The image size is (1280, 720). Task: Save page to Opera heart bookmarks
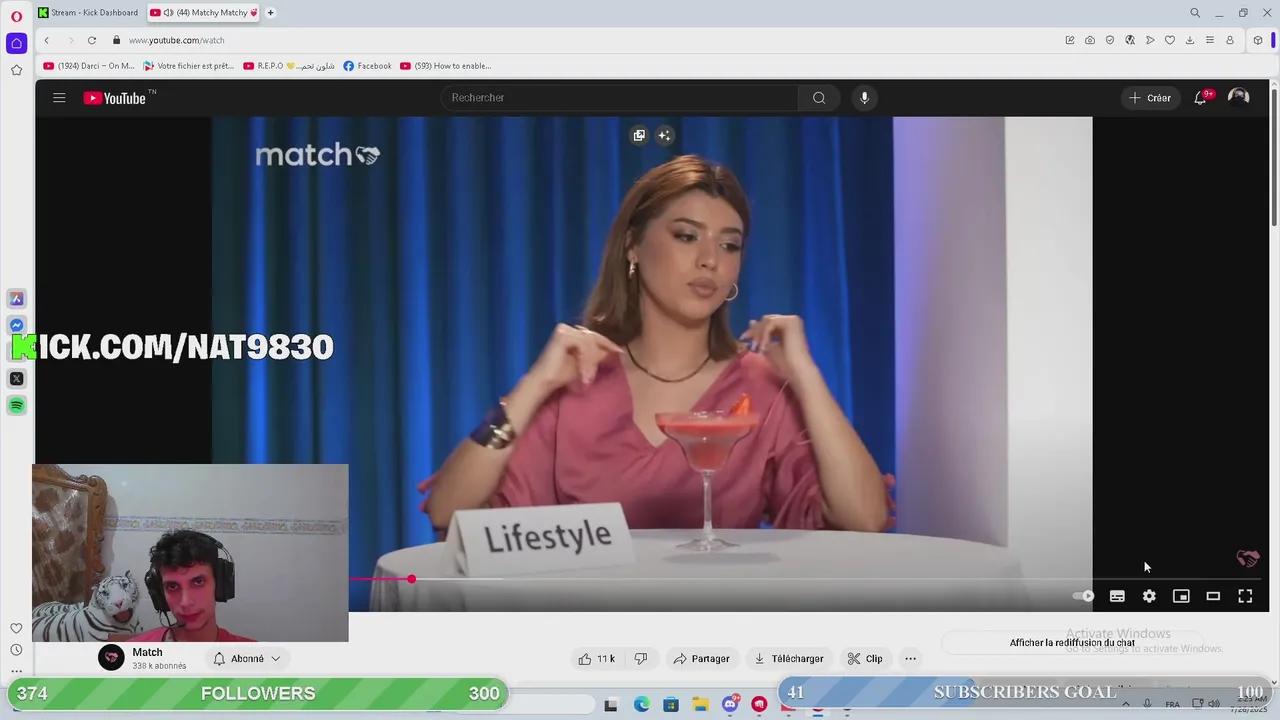(x=1170, y=40)
